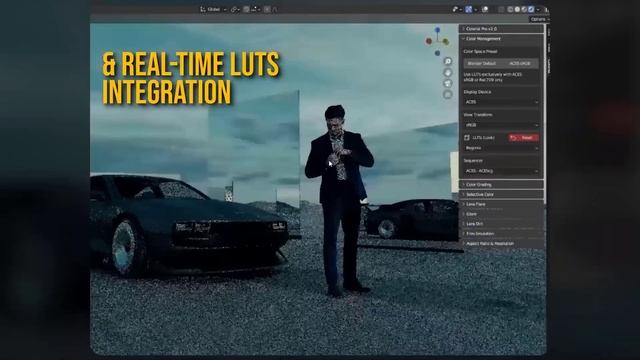Toggle X-ray mode
Viewport: 640px width, 360px height.
[x=501, y=9]
